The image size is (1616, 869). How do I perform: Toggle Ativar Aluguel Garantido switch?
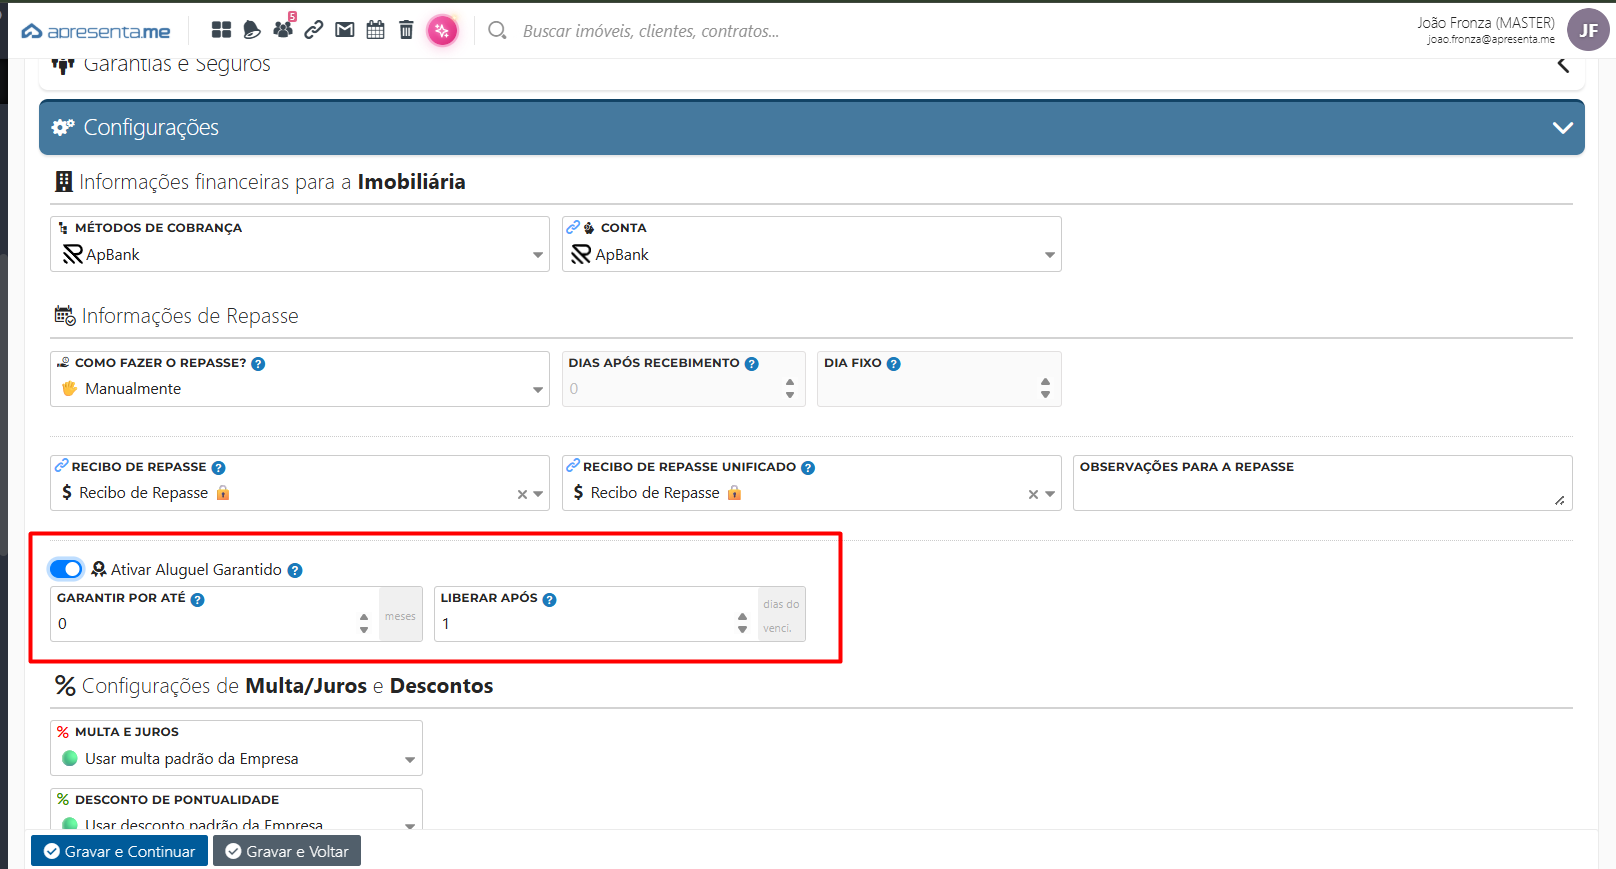pos(66,569)
